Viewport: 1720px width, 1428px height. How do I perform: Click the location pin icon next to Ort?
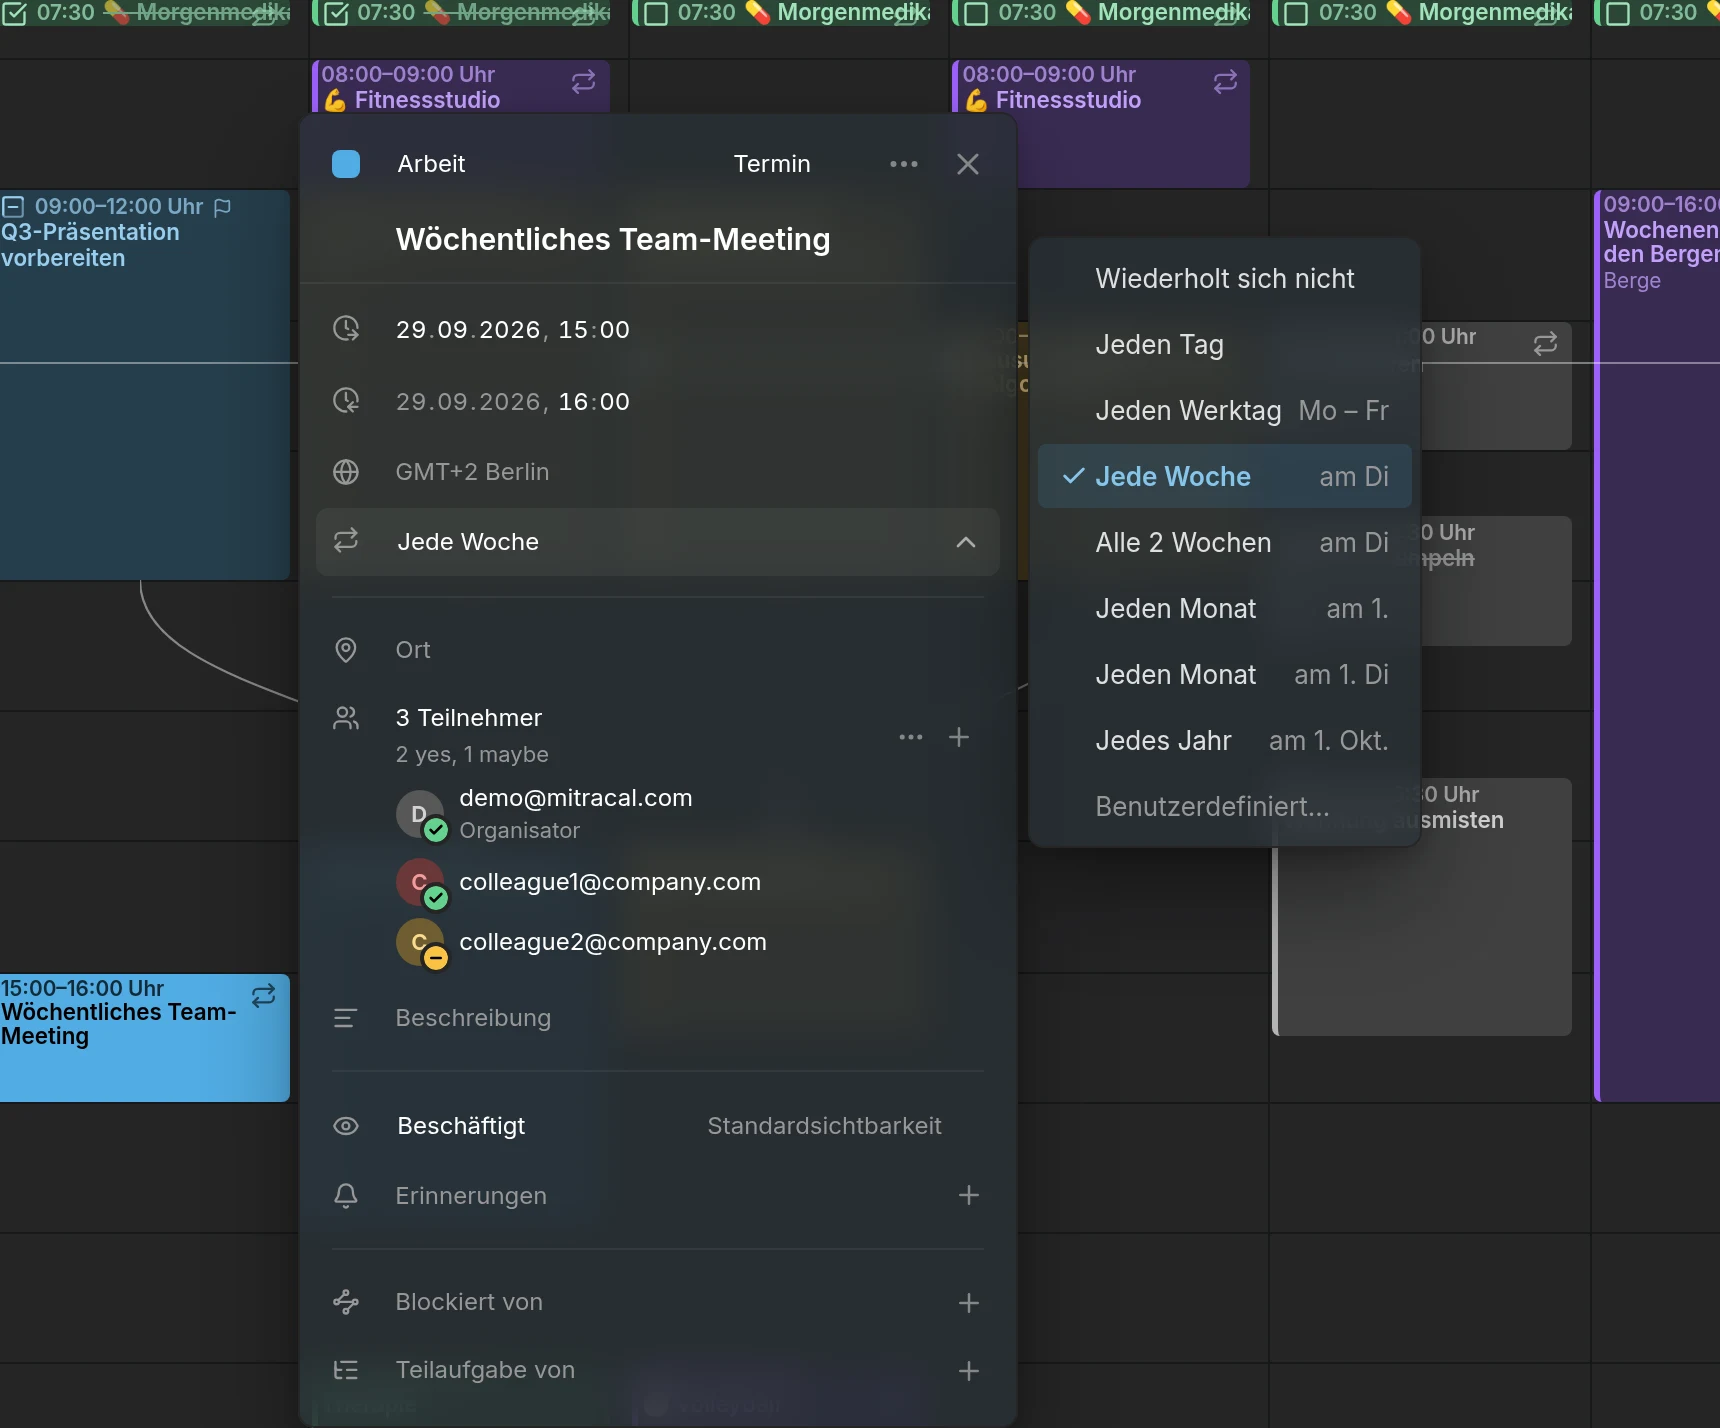tap(346, 650)
